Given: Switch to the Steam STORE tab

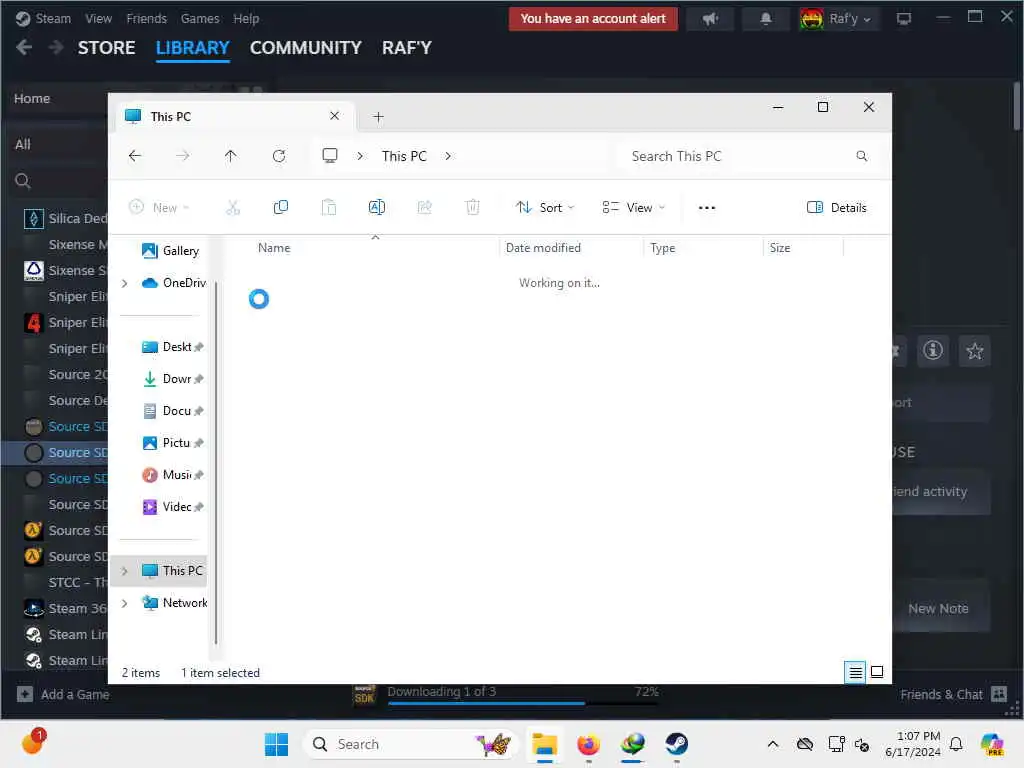Looking at the screenshot, I should [106, 48].
